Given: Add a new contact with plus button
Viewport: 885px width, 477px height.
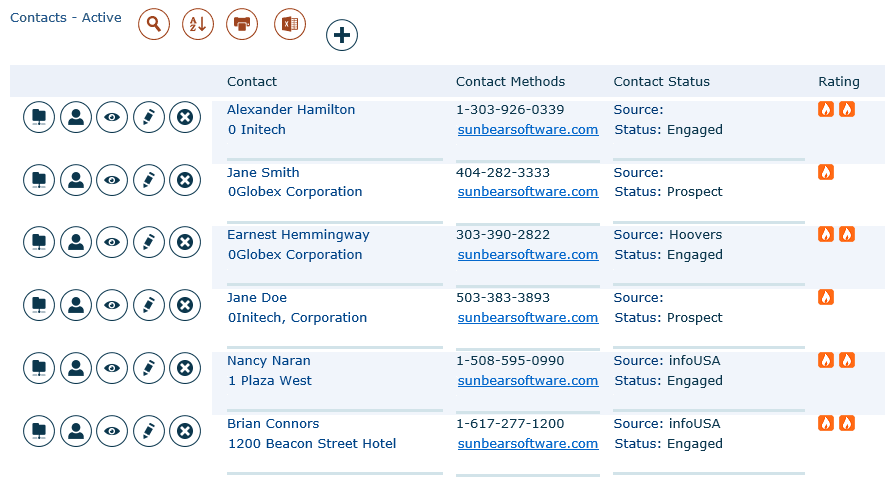Looking at the screenshot, I should point(341,35).
